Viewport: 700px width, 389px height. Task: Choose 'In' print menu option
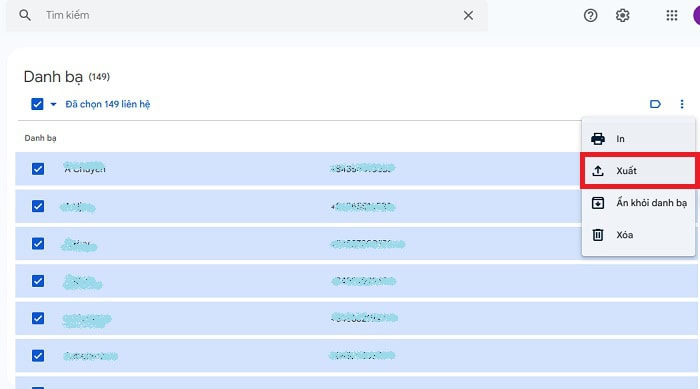pyautogui.click(x=638, y=138)
